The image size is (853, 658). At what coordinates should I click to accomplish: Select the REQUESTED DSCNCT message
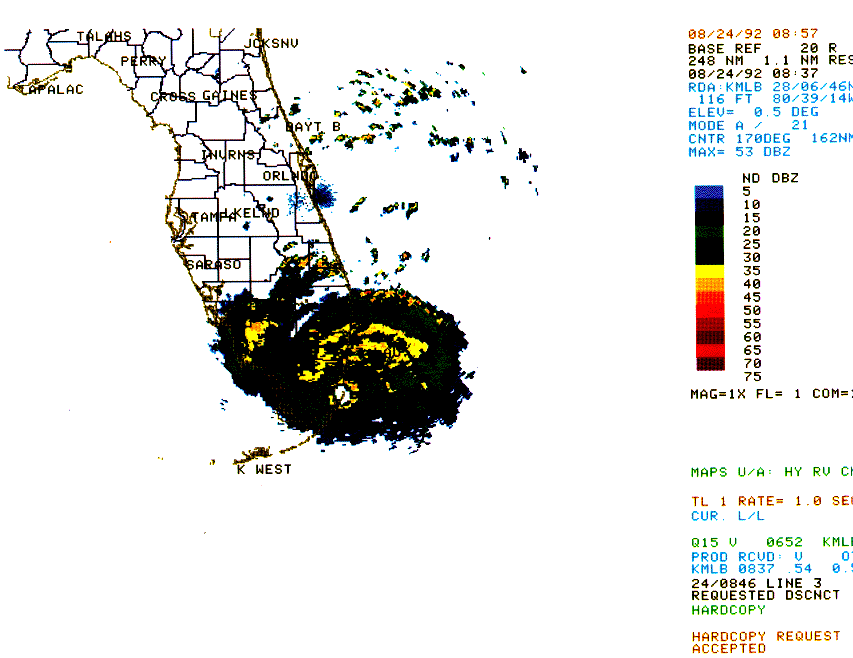(x=765, y=595)
